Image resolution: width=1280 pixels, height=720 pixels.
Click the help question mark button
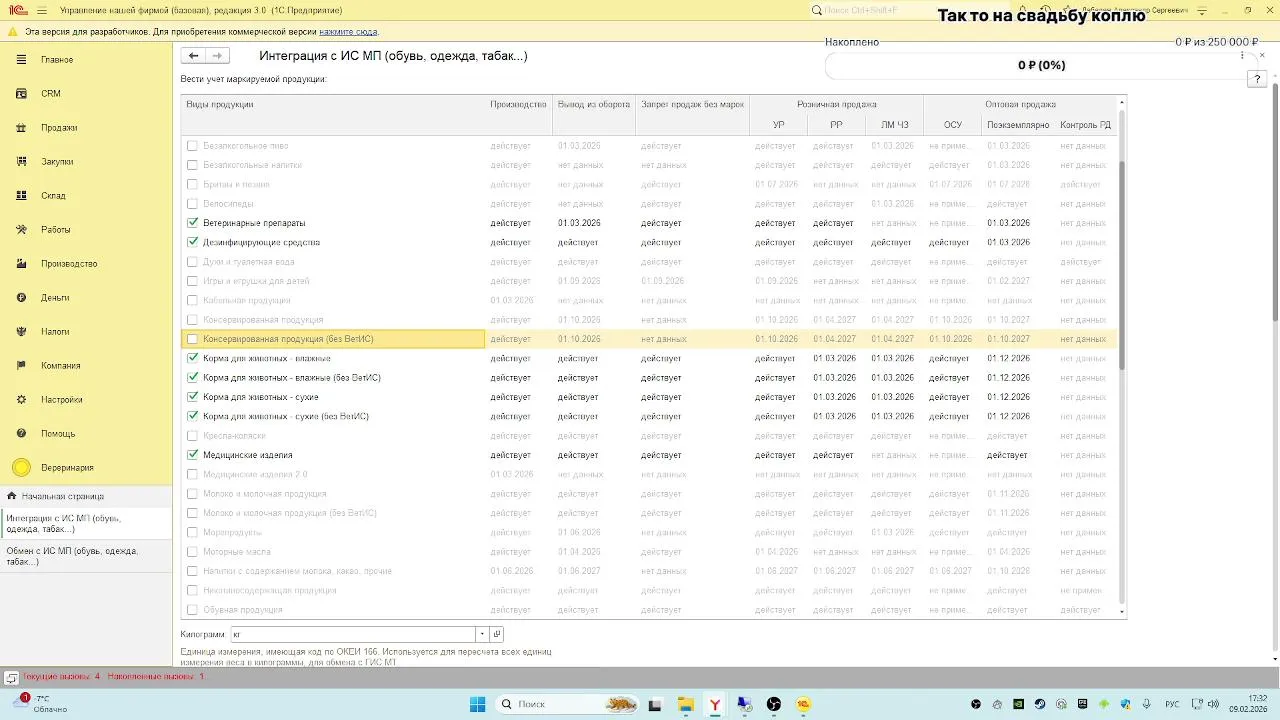tap(1257, 79)
